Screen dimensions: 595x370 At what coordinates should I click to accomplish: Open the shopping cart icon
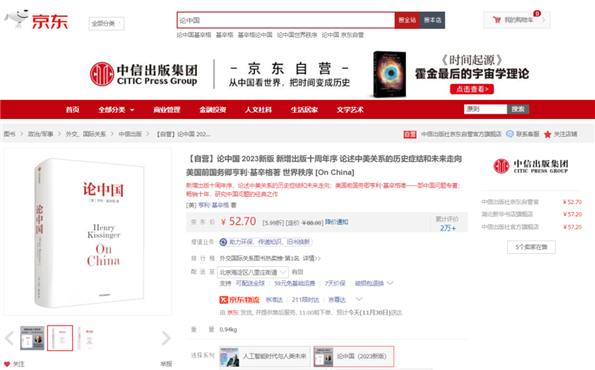(x=497, y=20)
